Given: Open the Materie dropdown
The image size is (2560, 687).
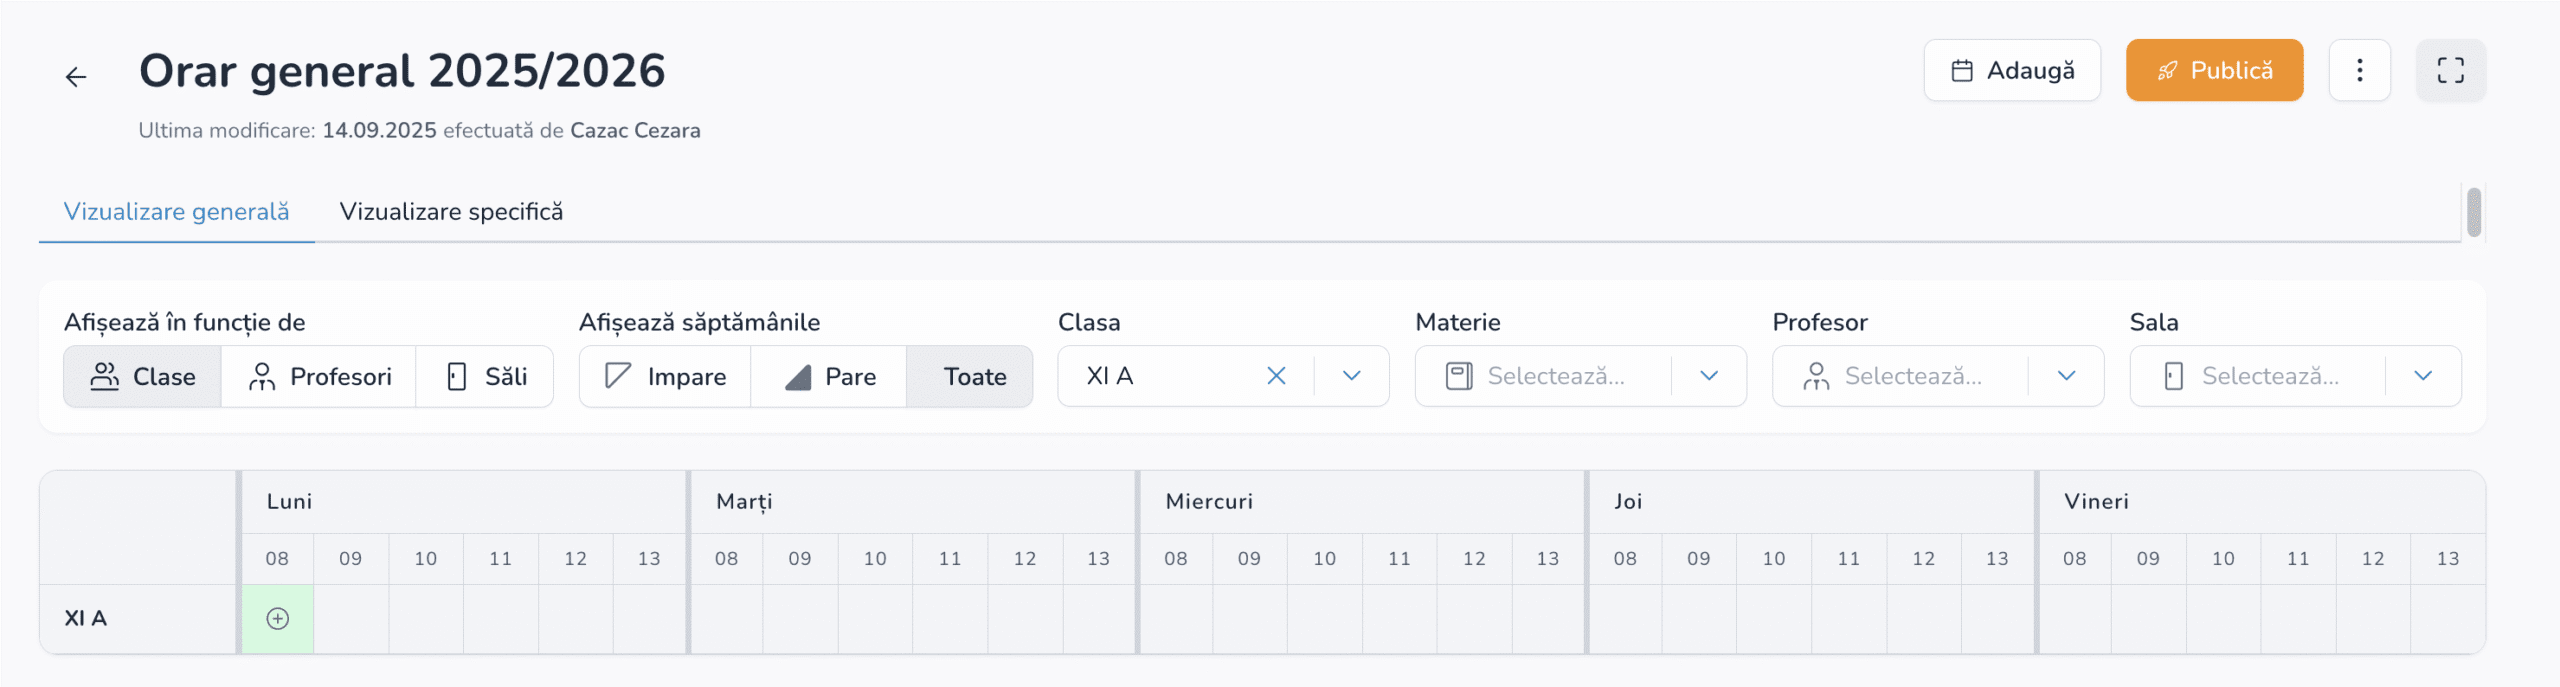Looking at the screenshot, I should coord(1580,376).
